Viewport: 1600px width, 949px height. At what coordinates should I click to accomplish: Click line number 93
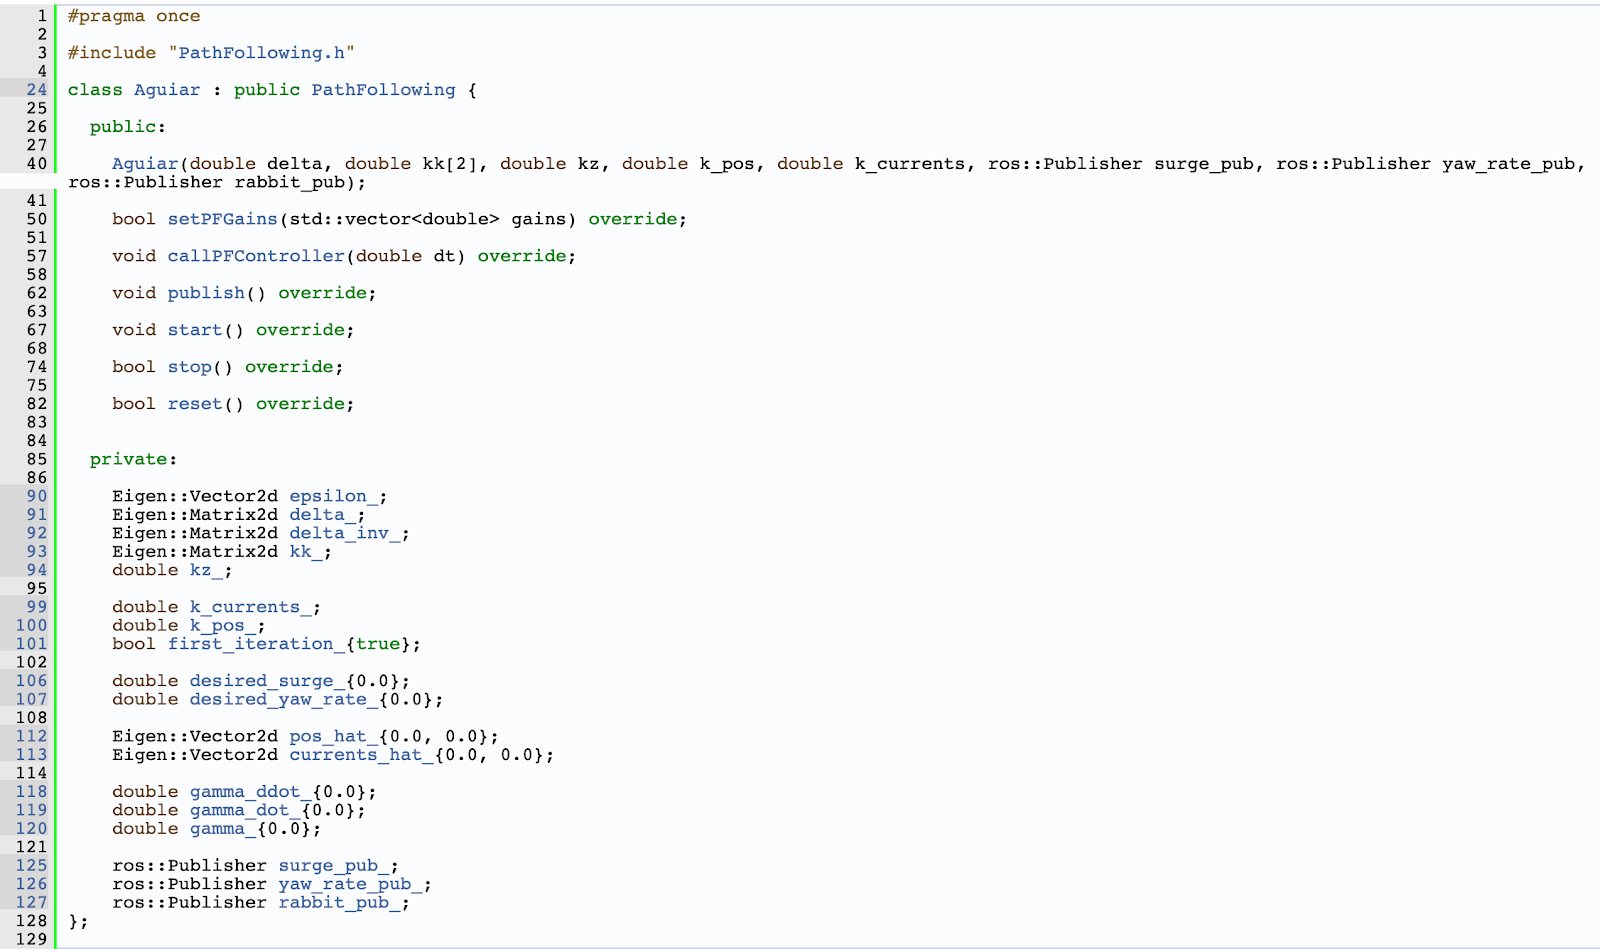(37, 552)
